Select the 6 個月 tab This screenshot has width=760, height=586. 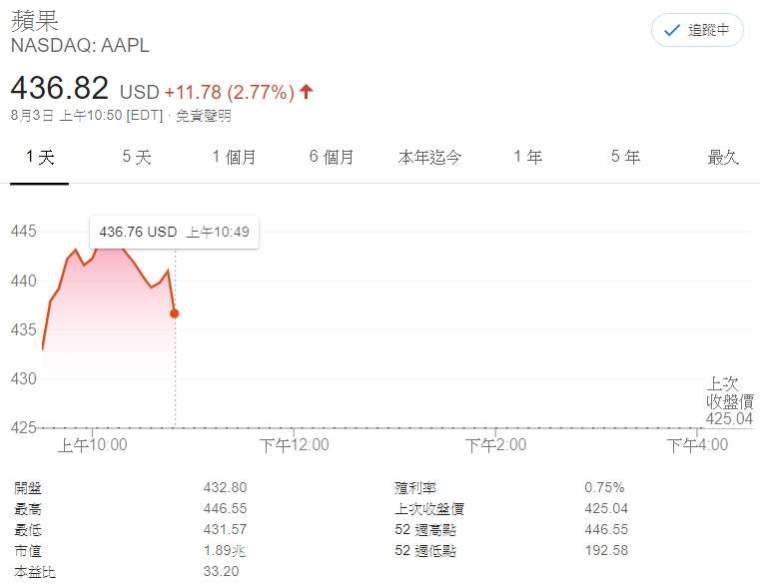[332, 157]
